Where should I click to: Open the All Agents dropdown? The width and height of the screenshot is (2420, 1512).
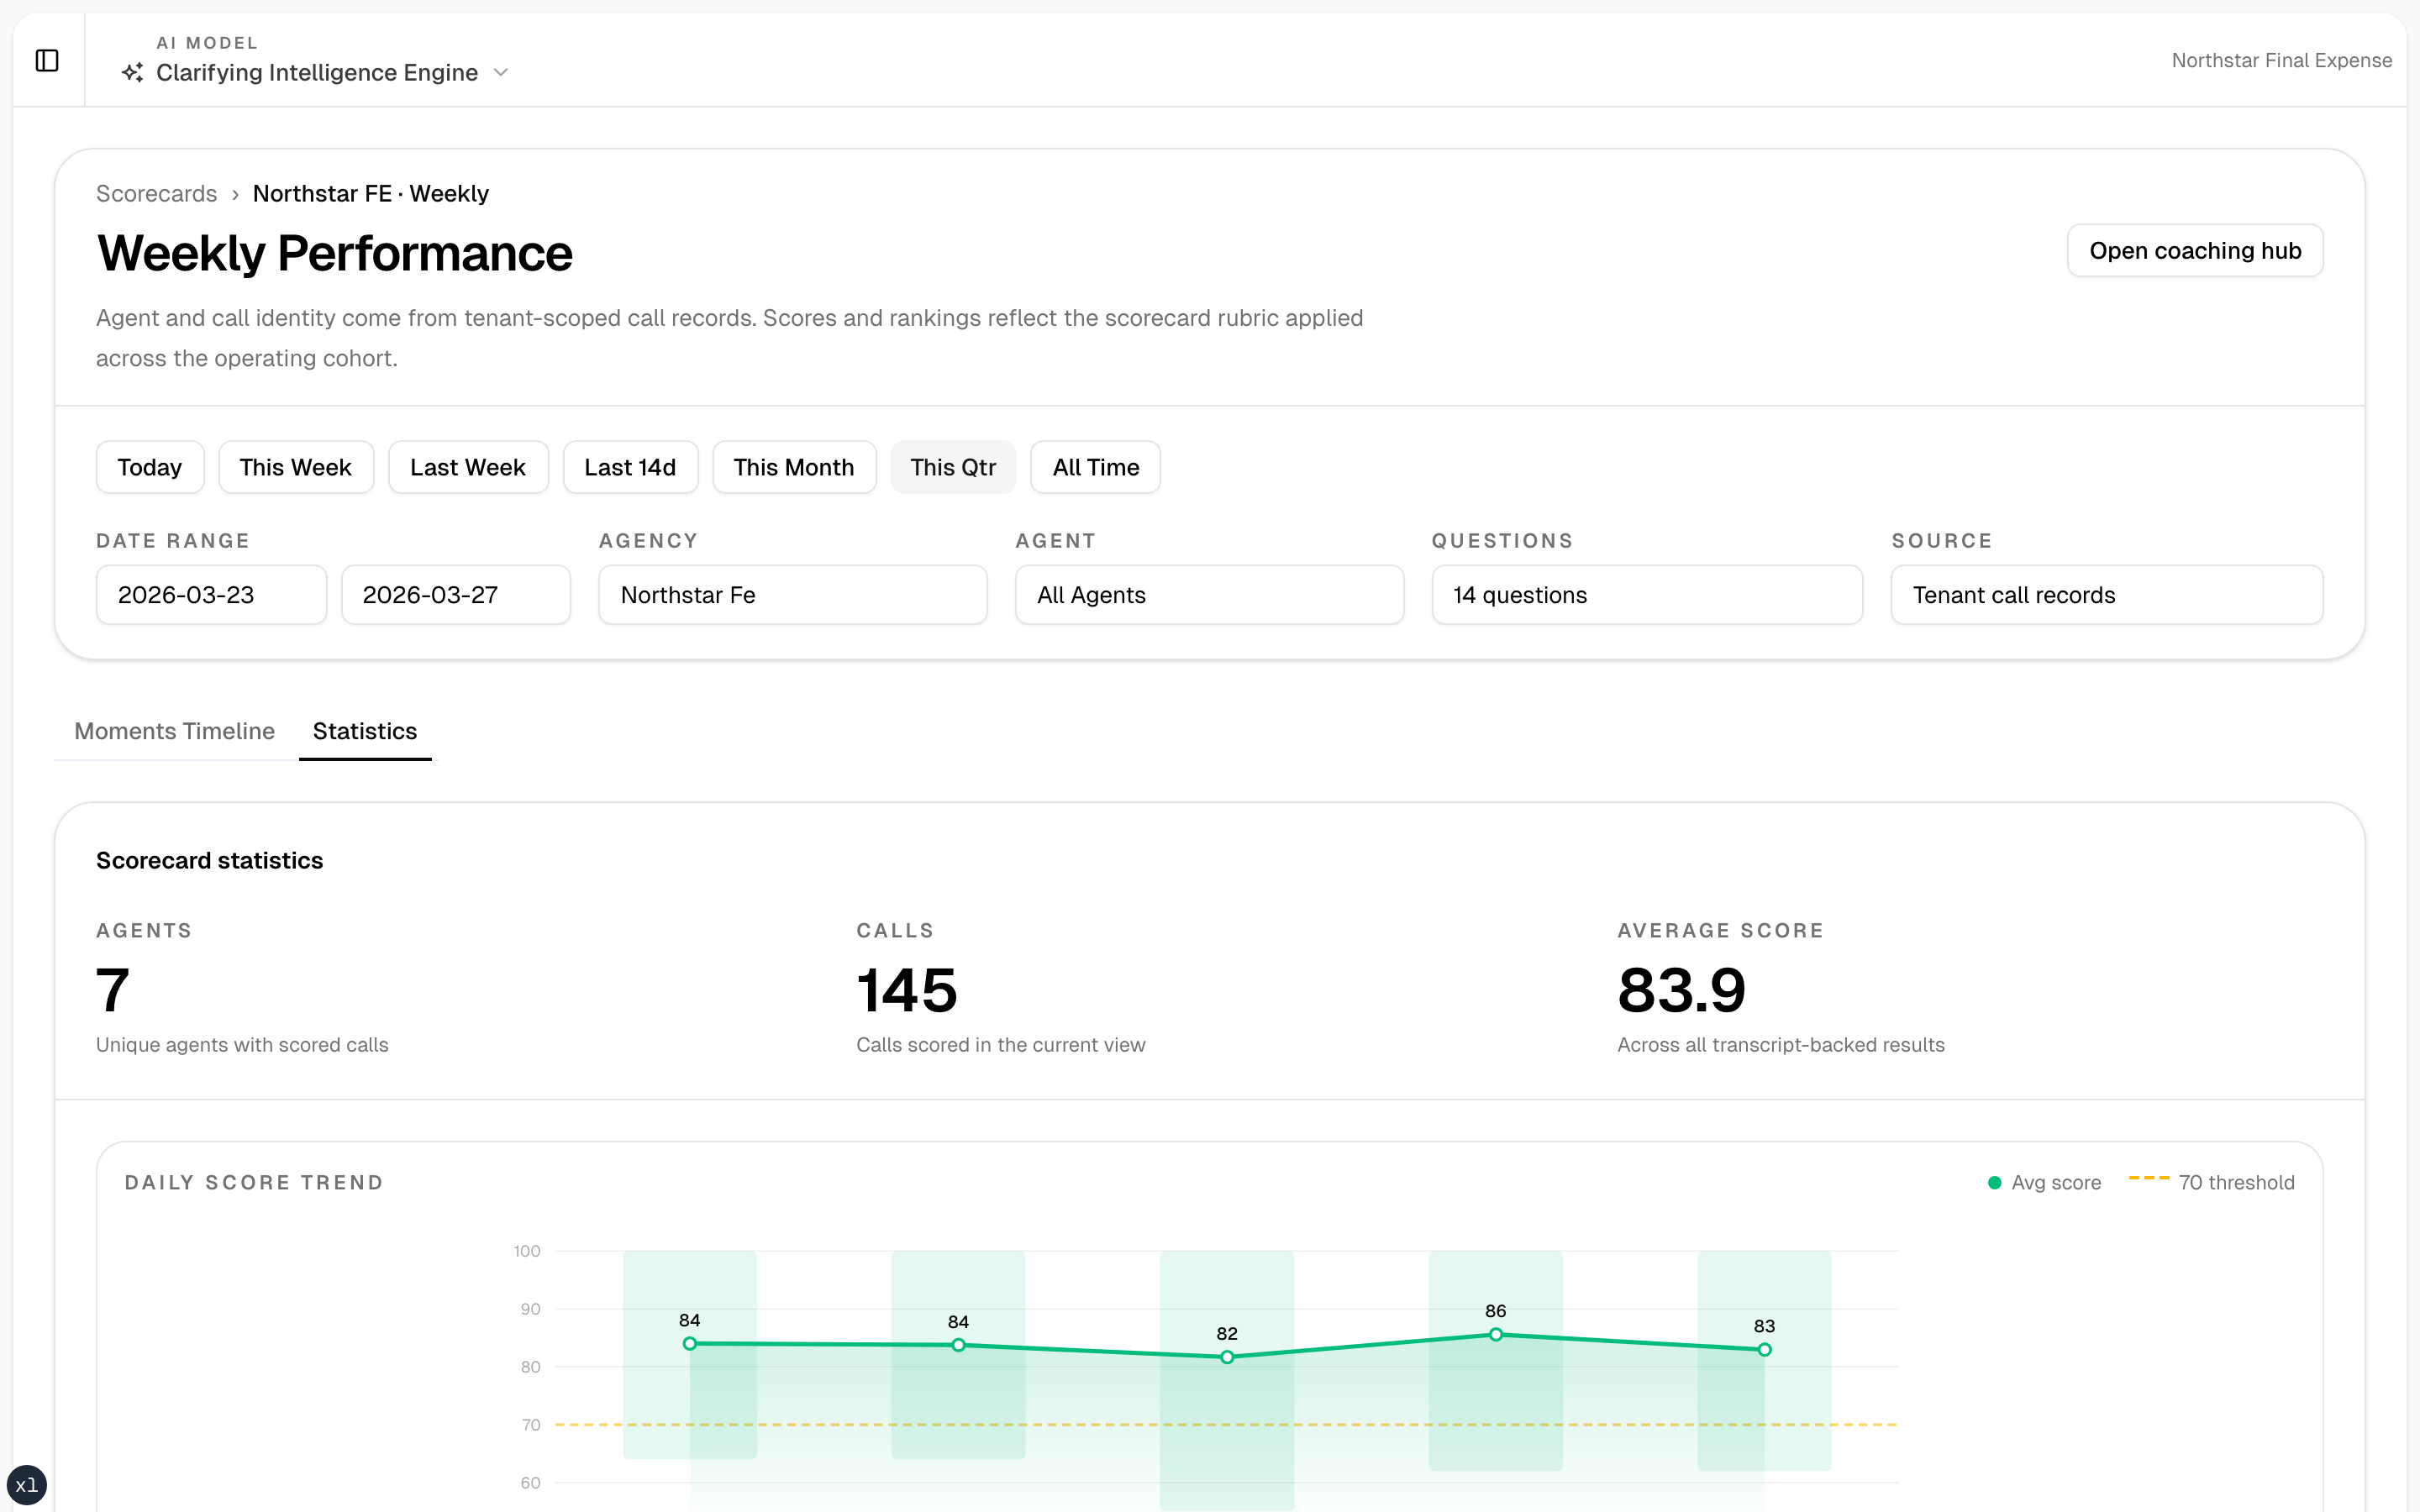pos(1208,594)
